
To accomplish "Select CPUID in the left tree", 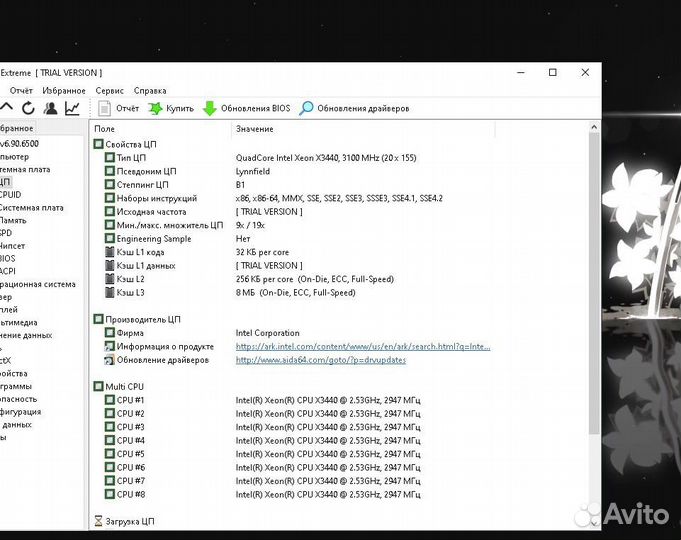I will pyautogui.click(x=11, y=195).
